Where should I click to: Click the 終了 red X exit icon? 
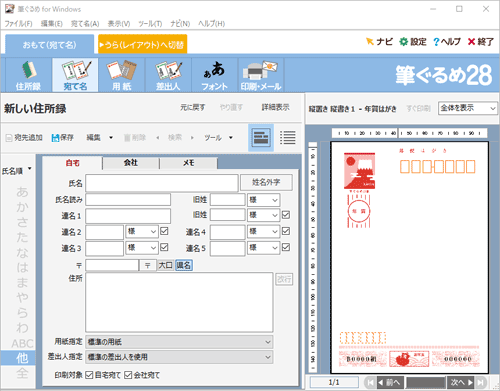pyautogui.click(x=471, y=42)
